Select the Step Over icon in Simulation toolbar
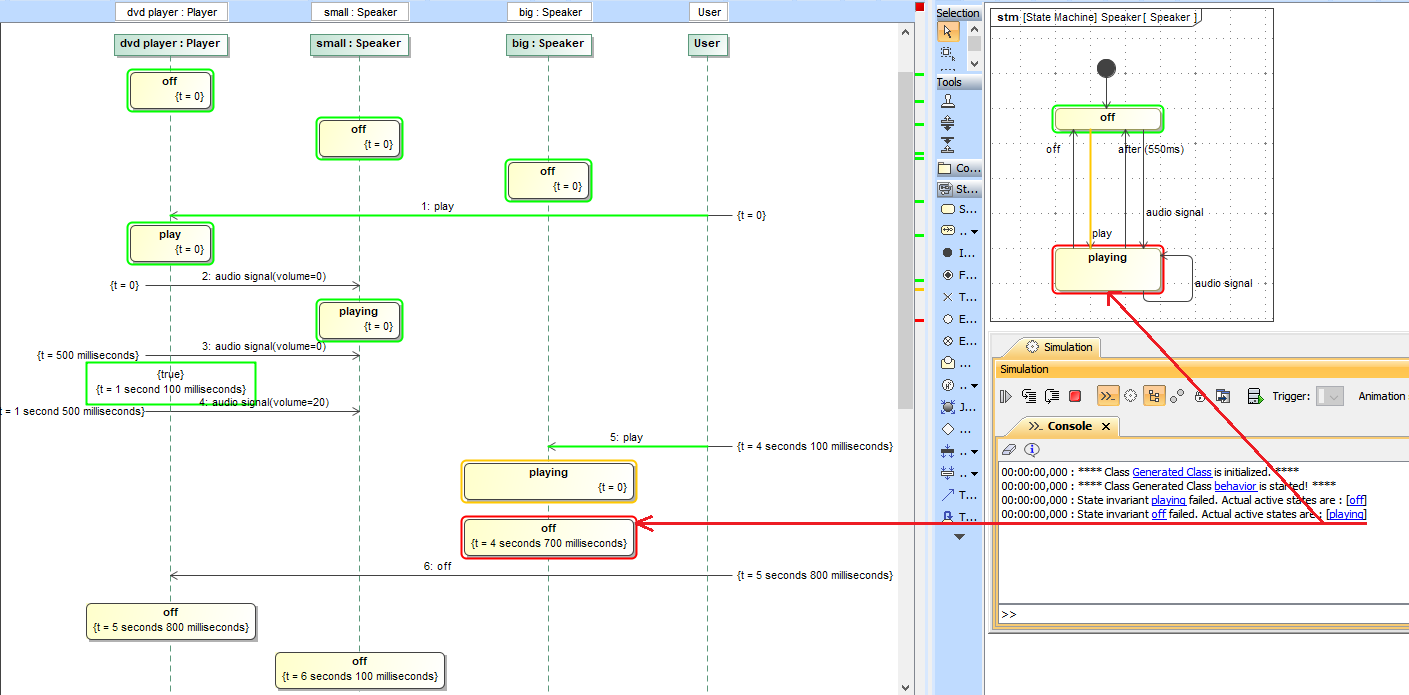This screenshot has width=1409, height=695. point(1053,395)
